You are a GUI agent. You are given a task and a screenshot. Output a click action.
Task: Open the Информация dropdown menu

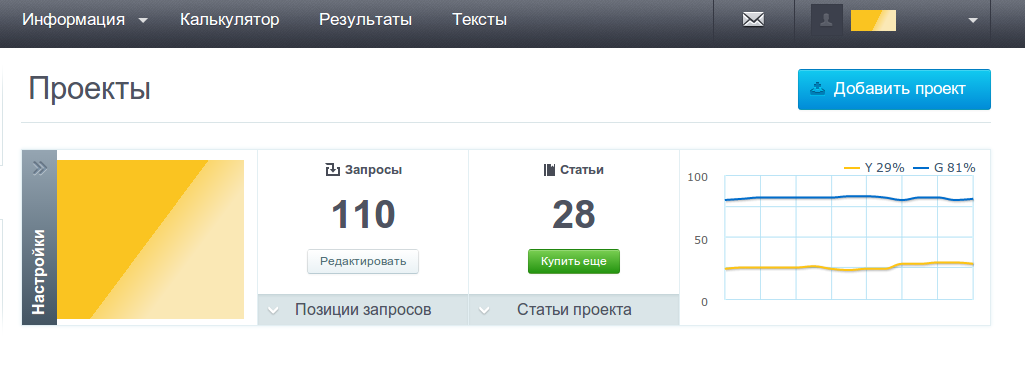85,20
